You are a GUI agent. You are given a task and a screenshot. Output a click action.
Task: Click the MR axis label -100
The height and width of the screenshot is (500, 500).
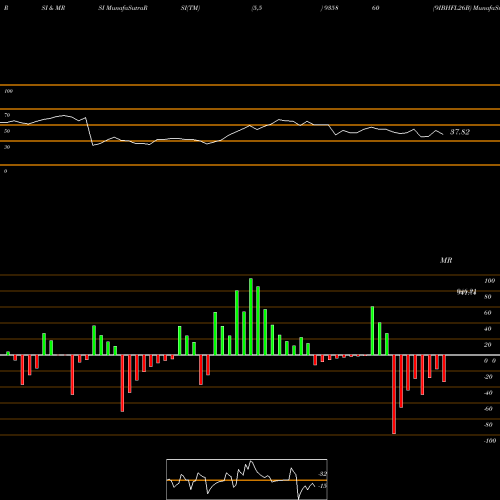click(490, 441)
